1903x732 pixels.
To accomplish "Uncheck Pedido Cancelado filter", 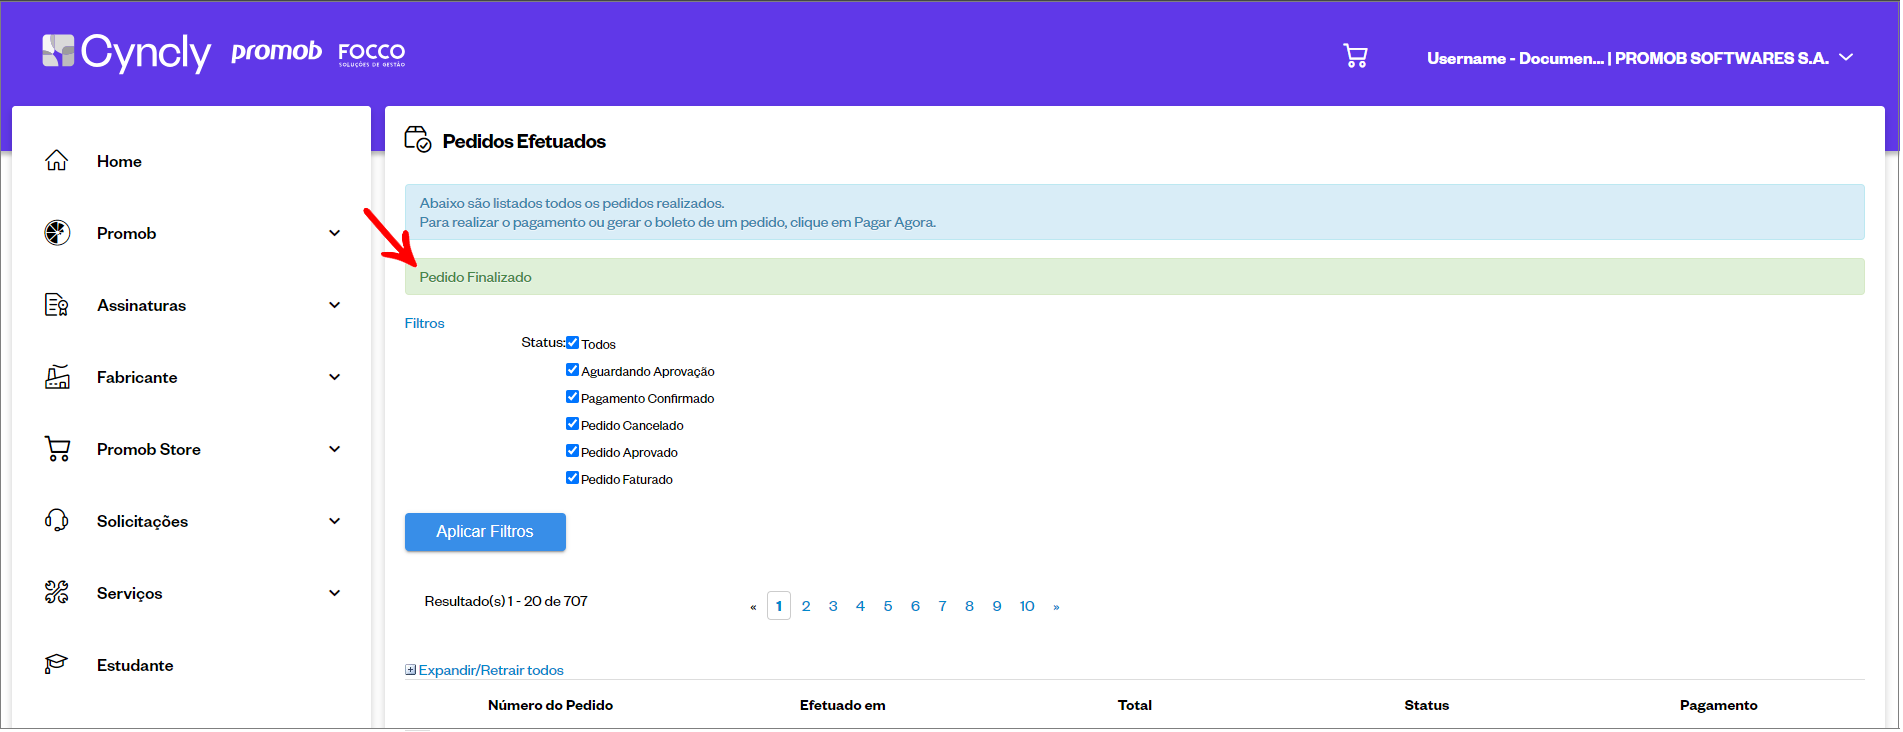I will pyautogui.click(x=572, y=424).
